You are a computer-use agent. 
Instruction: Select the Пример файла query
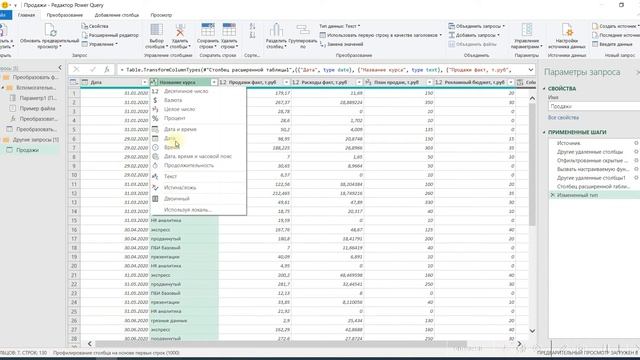point(37,108)
